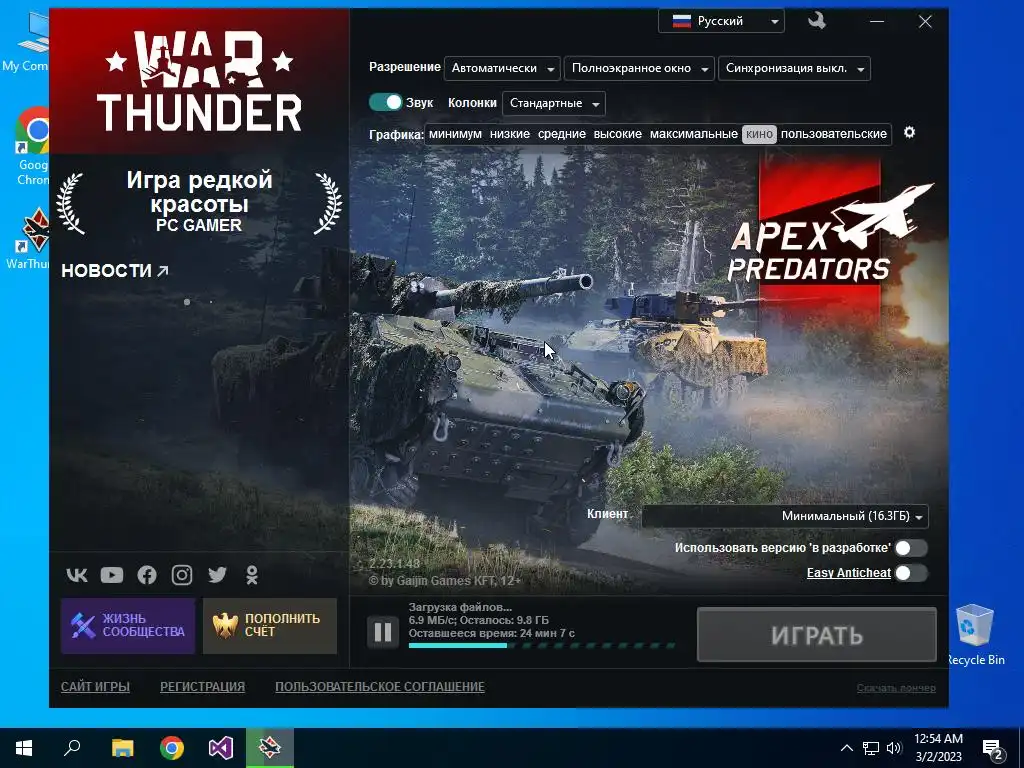Open the wrench launcher settings icon

[x=816, y=21]
